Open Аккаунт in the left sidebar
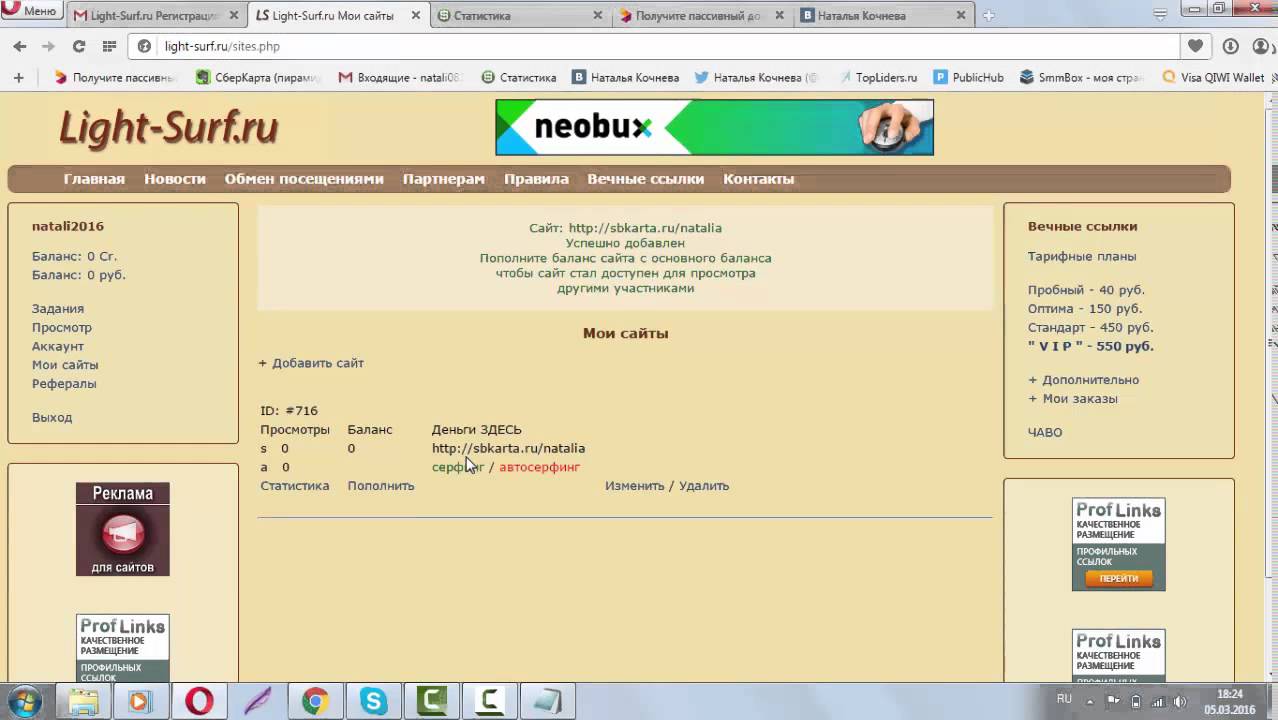 tap(58, 346)
